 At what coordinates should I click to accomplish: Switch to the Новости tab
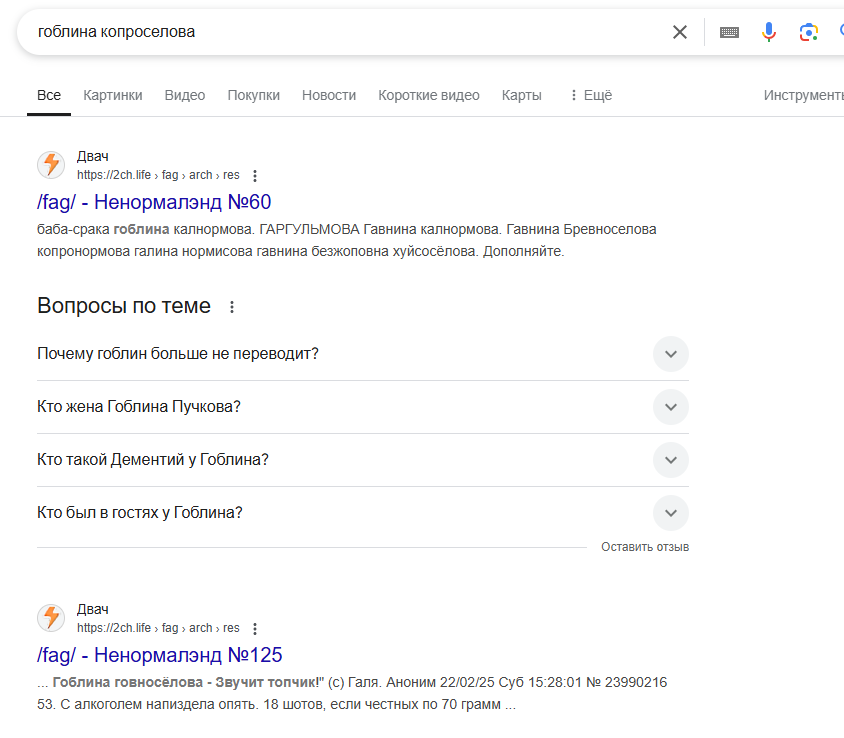click(x=329, y=95)
